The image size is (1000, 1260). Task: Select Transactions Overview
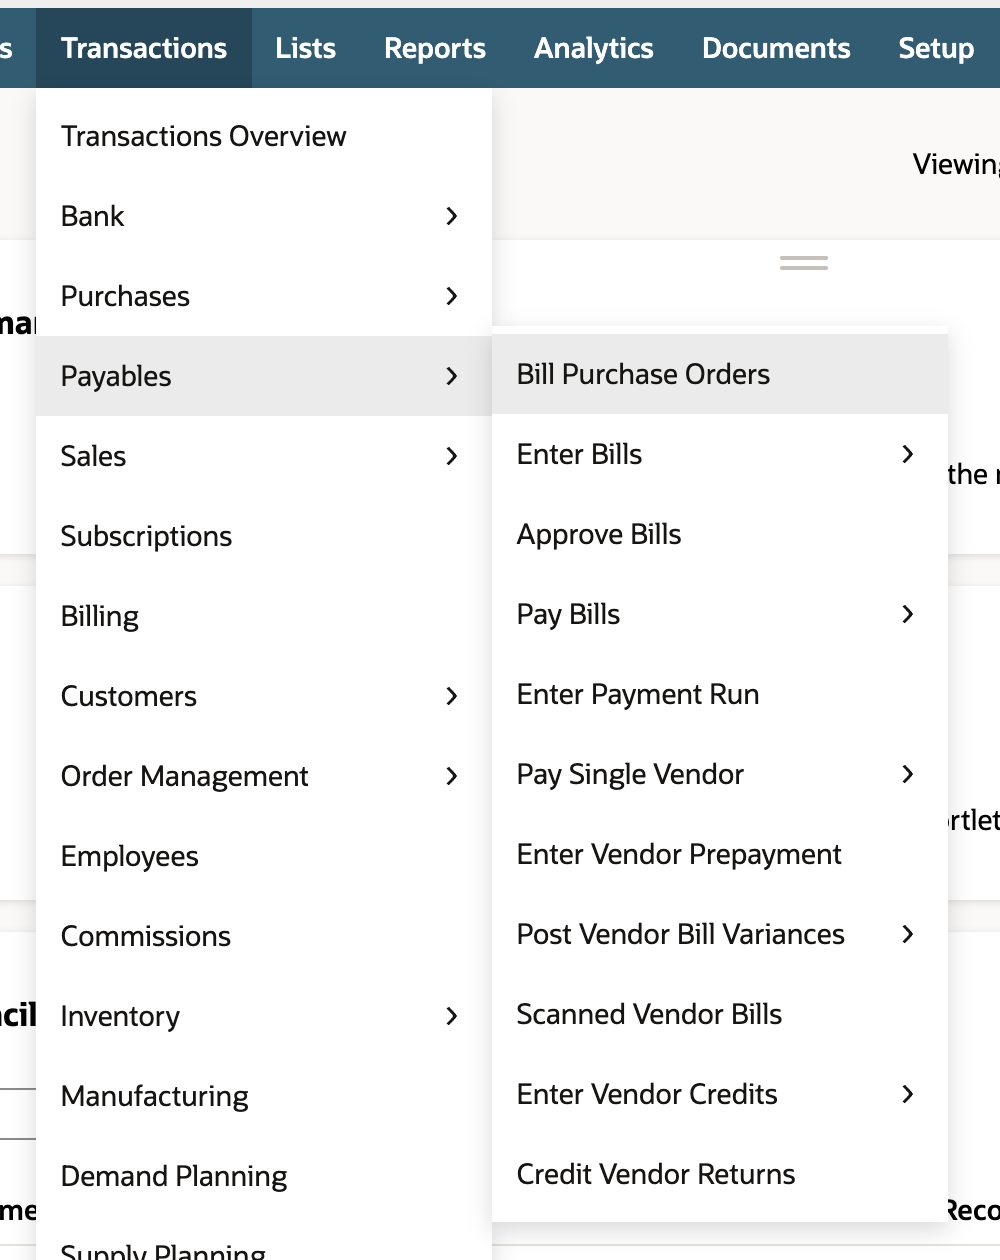click(264, 136)
